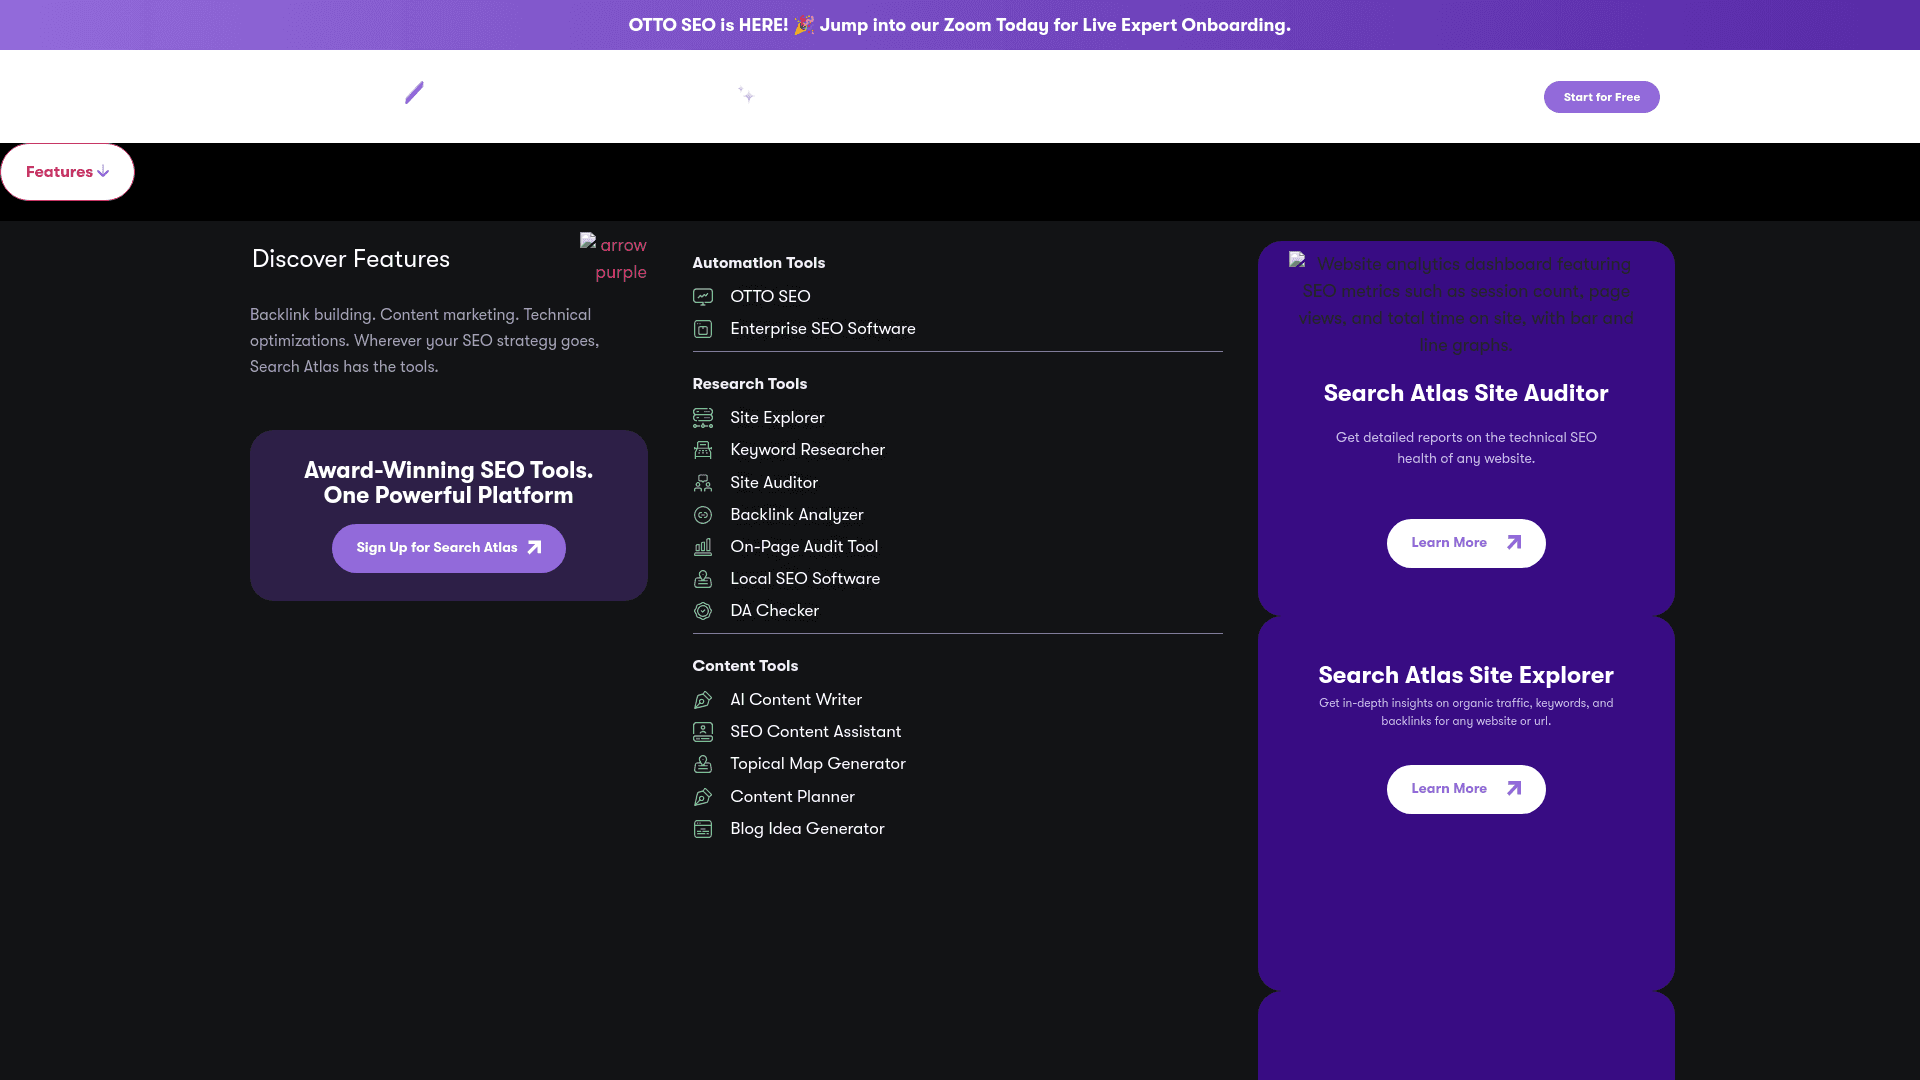Click the On-Page Audit Tool chart icon
The width and height of the screenshot is (1920, 1080).
click(703, 547)
